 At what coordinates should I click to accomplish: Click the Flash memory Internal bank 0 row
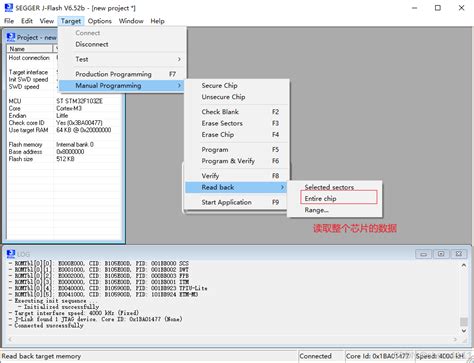coord(64,144)
